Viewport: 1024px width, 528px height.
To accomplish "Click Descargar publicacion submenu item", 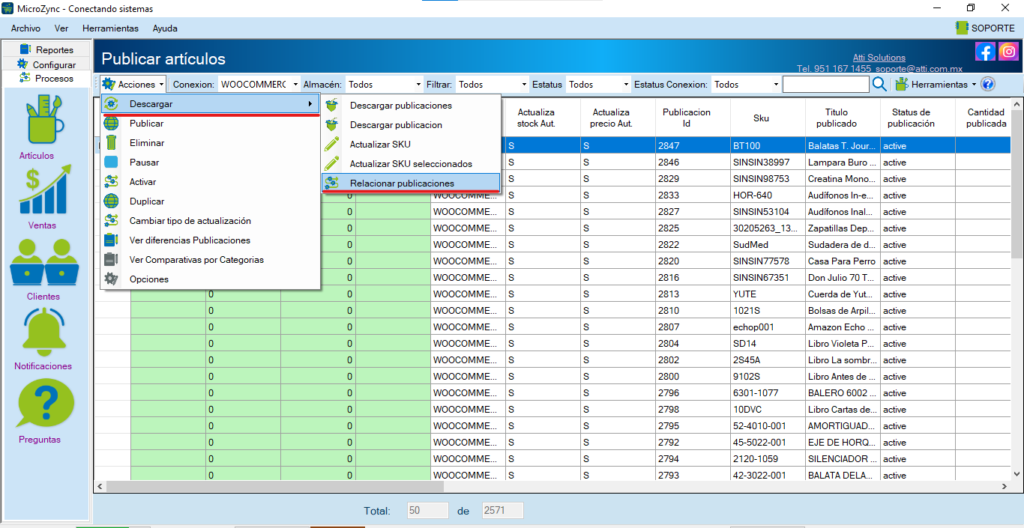I will (411, 125).
